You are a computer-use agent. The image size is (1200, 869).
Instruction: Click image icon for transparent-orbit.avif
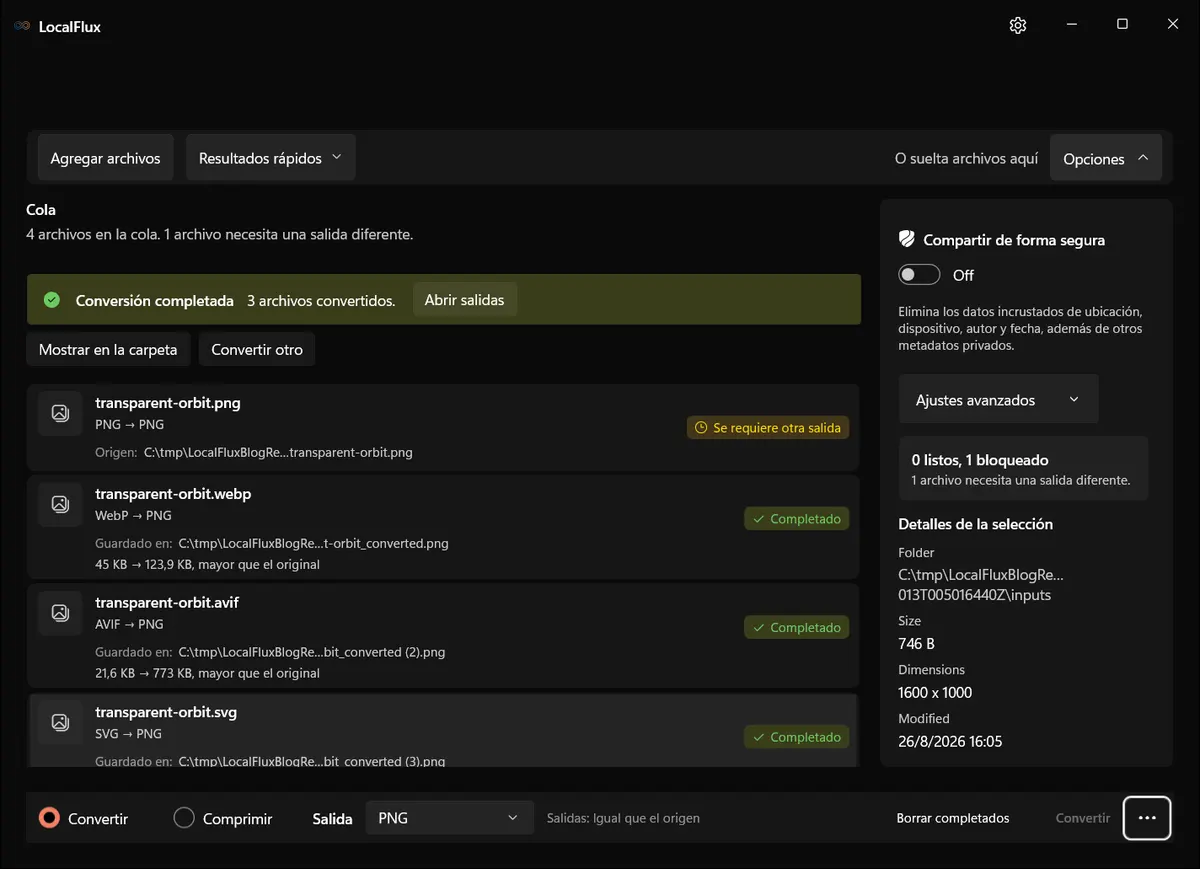[60, 613]
